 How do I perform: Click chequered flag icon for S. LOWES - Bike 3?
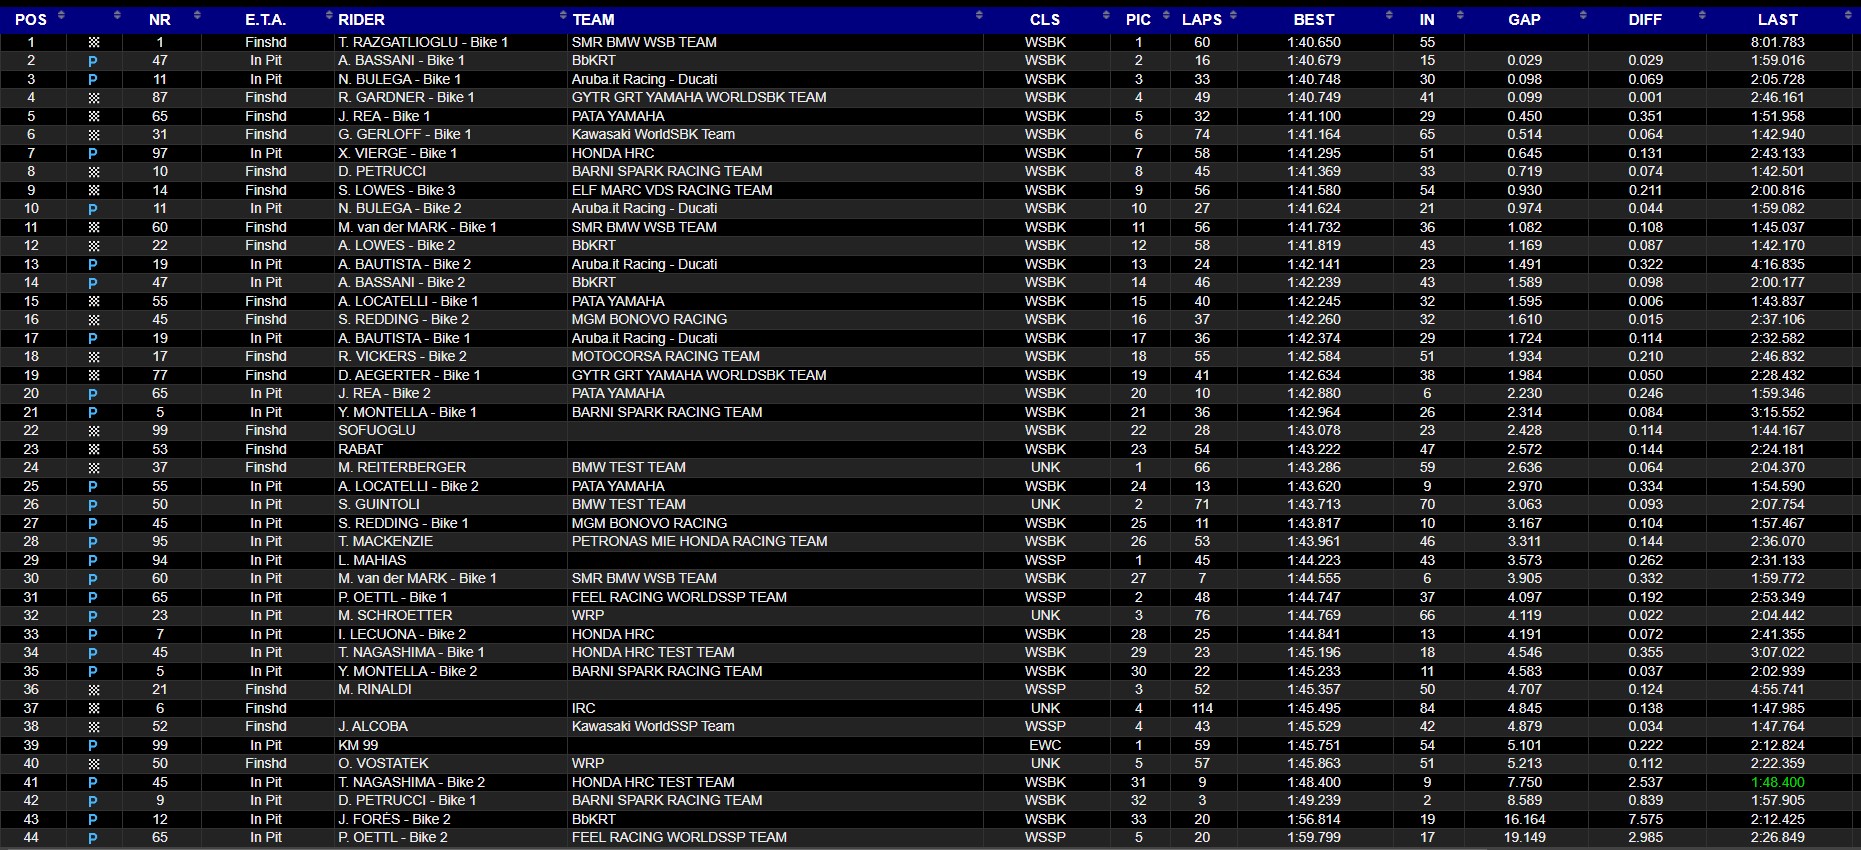93,191
